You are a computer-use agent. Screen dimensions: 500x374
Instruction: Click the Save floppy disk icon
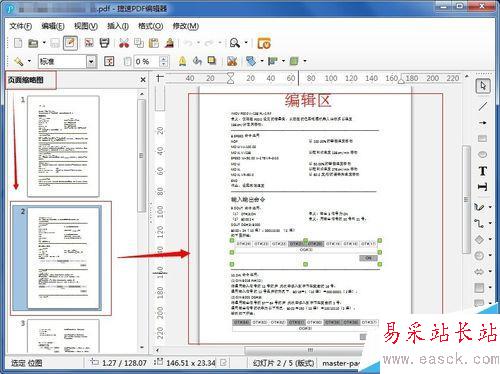[55, 43]
